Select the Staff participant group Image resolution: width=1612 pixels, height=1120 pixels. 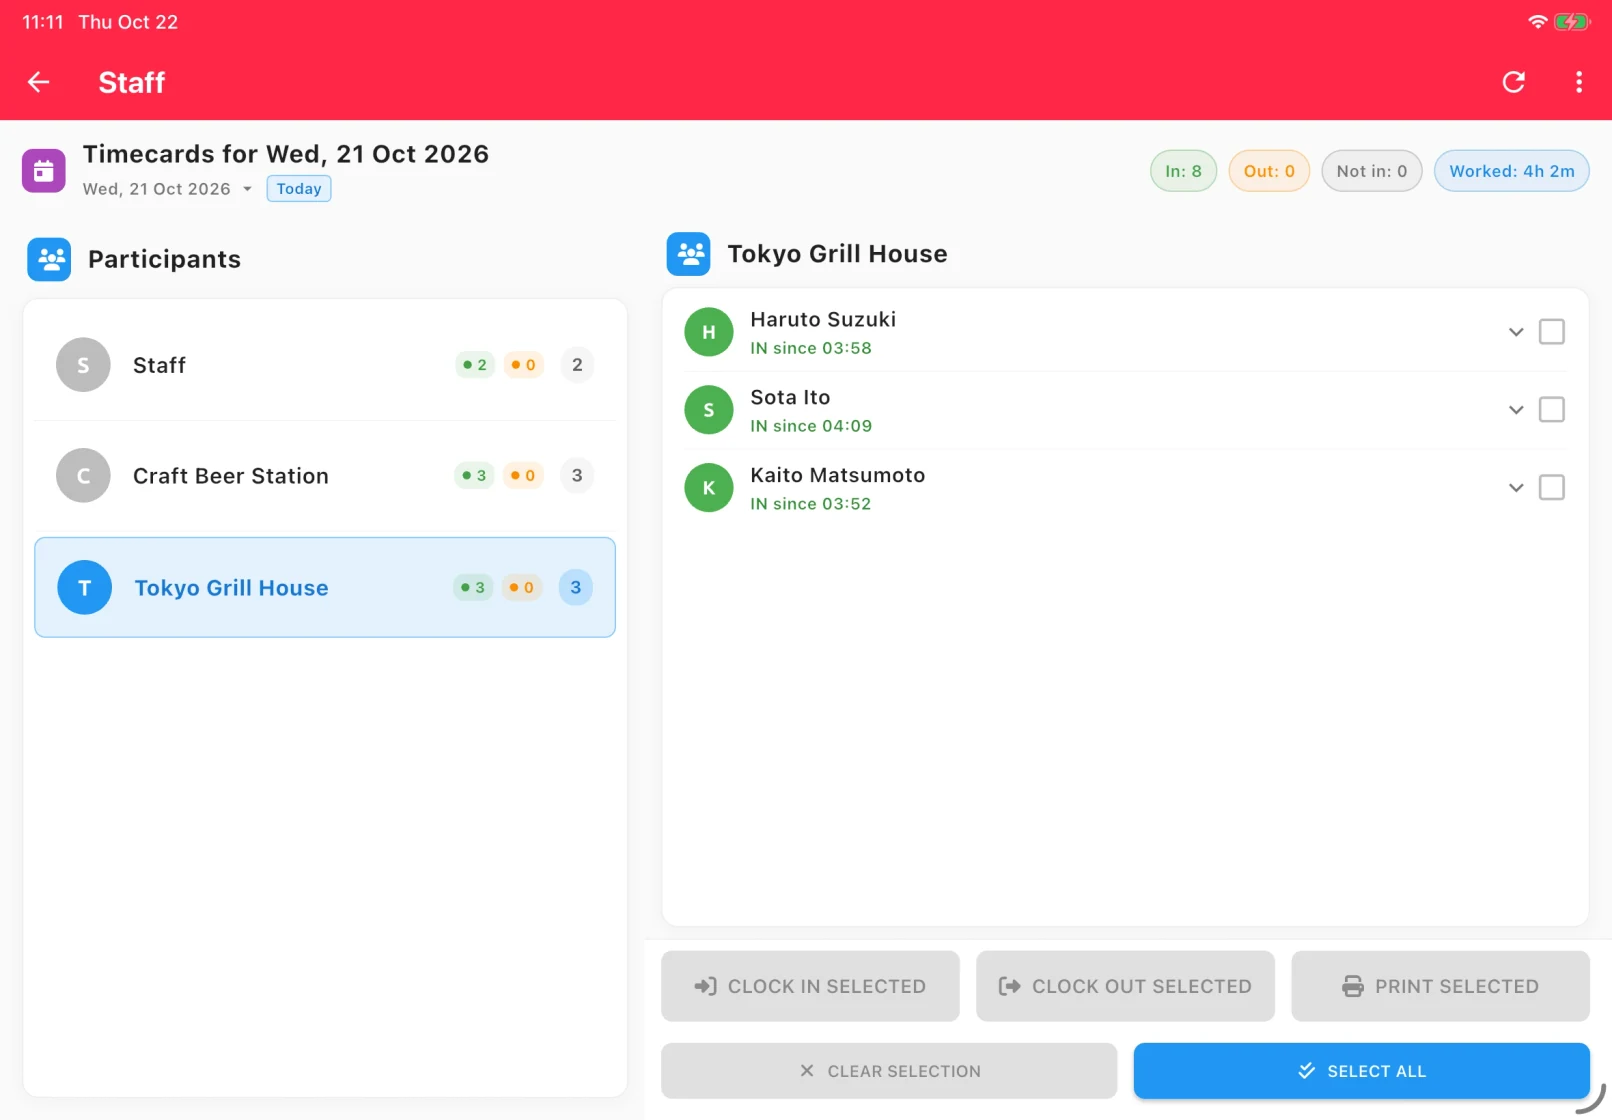coord(325,365)
